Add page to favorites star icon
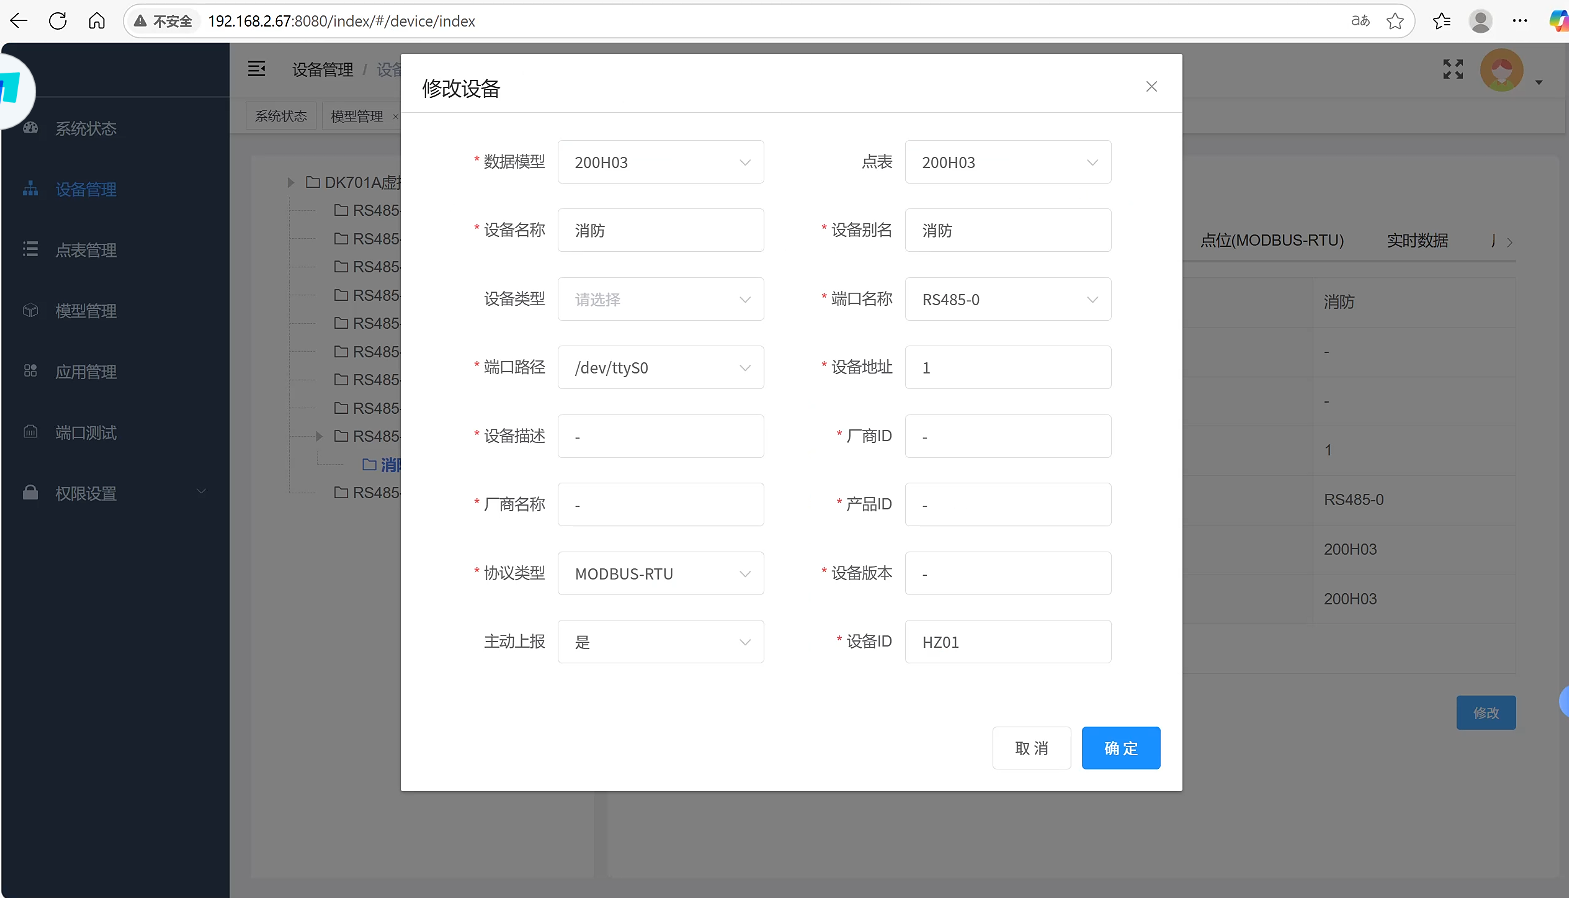 (x=1395, y=21)
